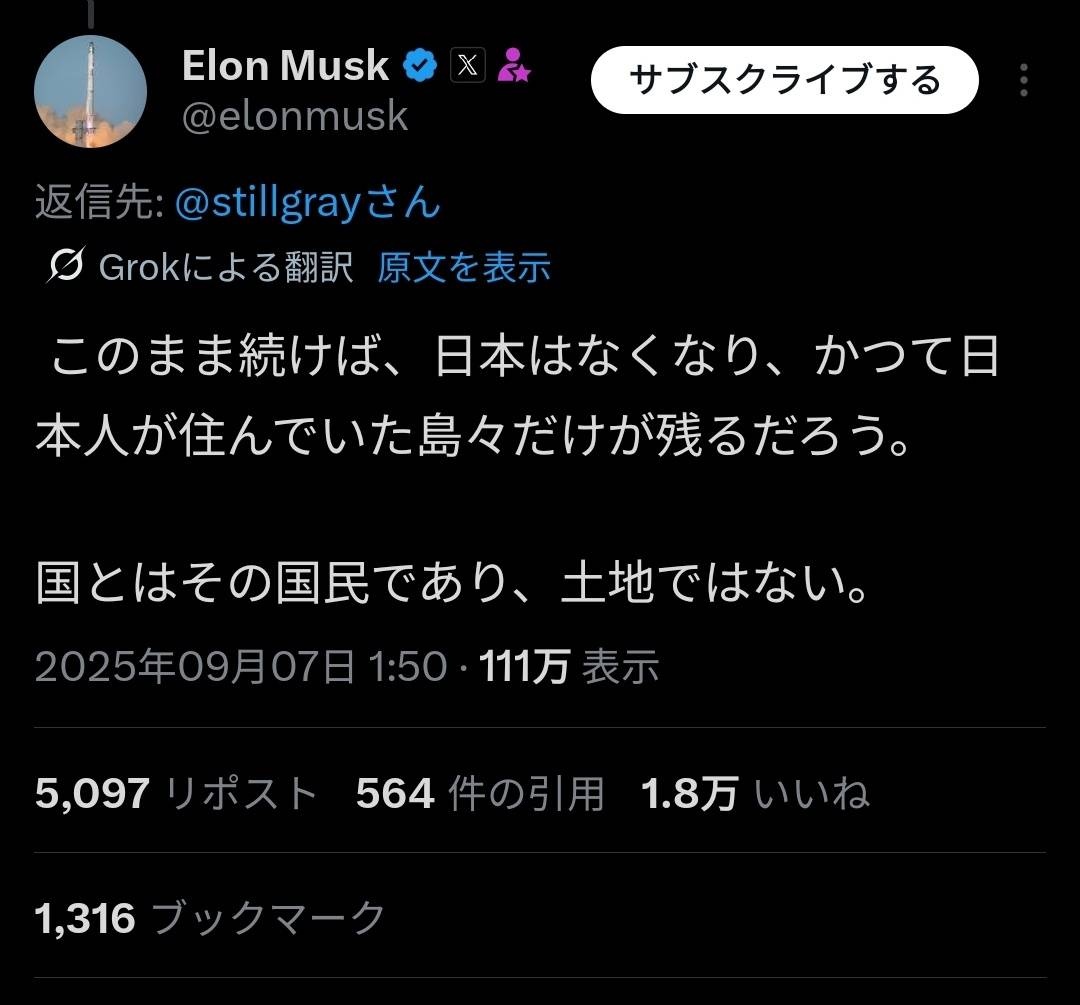Open the three-dot more options menu
Screen dimensions: 1080x1005
1023,80
